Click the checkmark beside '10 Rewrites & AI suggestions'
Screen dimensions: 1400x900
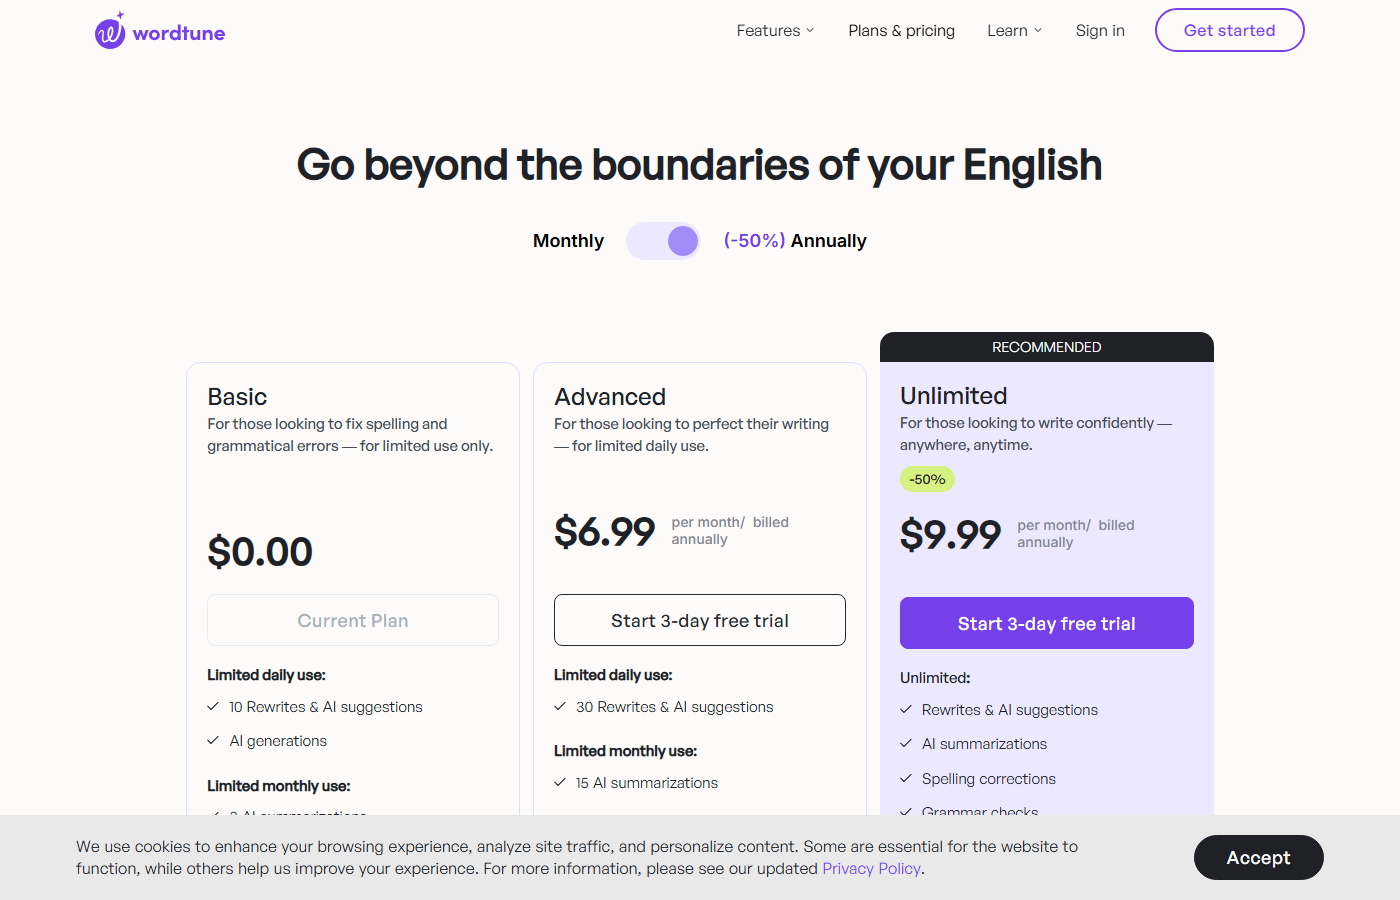(x=213, y=707)
